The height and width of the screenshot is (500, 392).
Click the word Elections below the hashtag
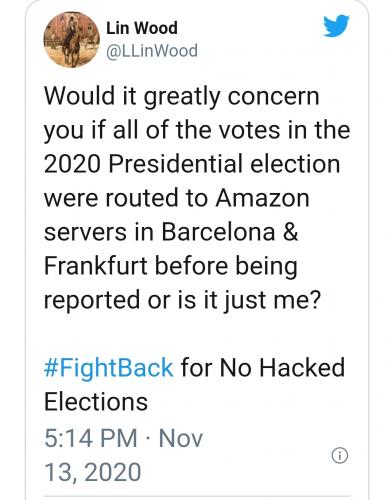pos(96,402)
